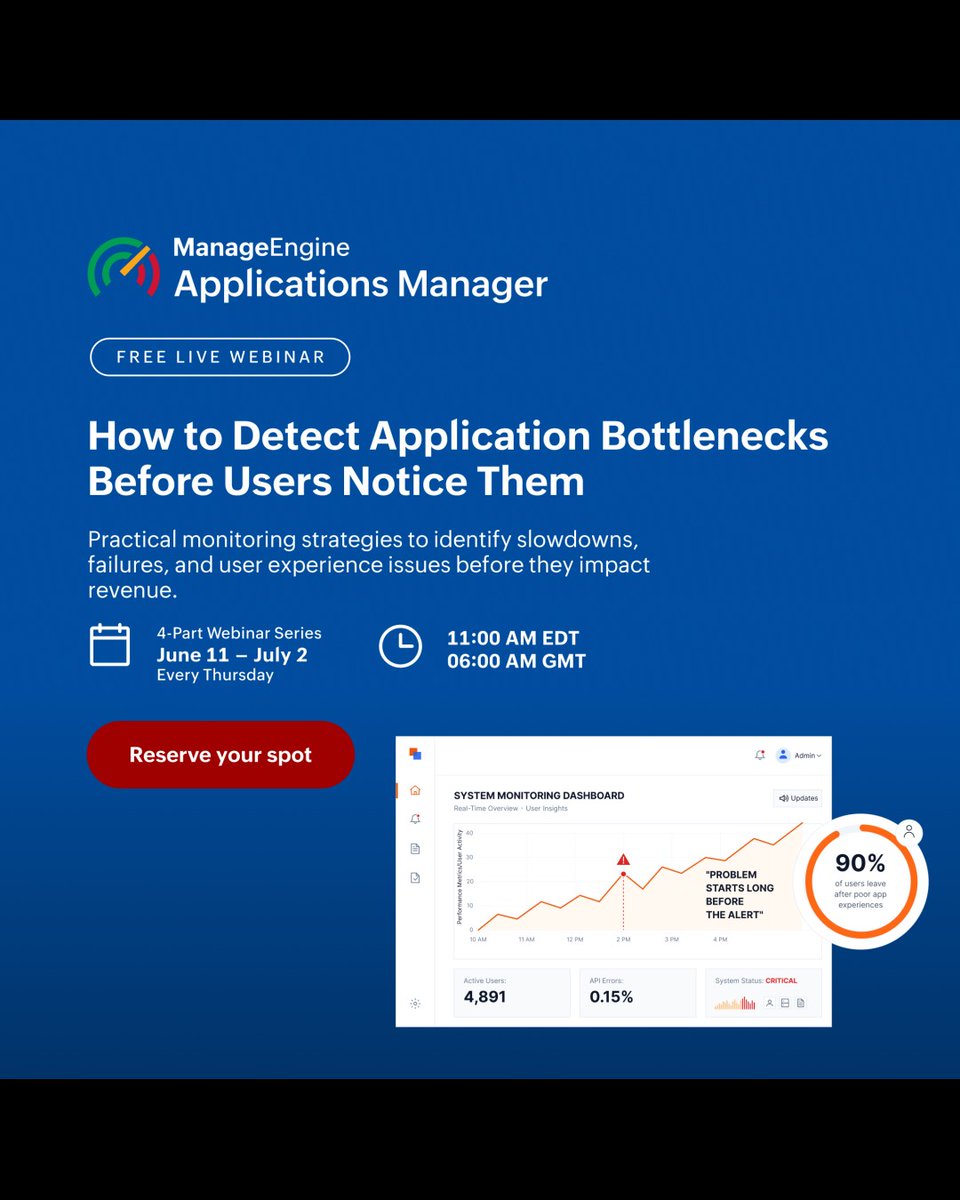Open the settings gear in dashboard sidebar
Image resolution: width=960 pixels, height=1200 pixels.
coord(415,1003)
